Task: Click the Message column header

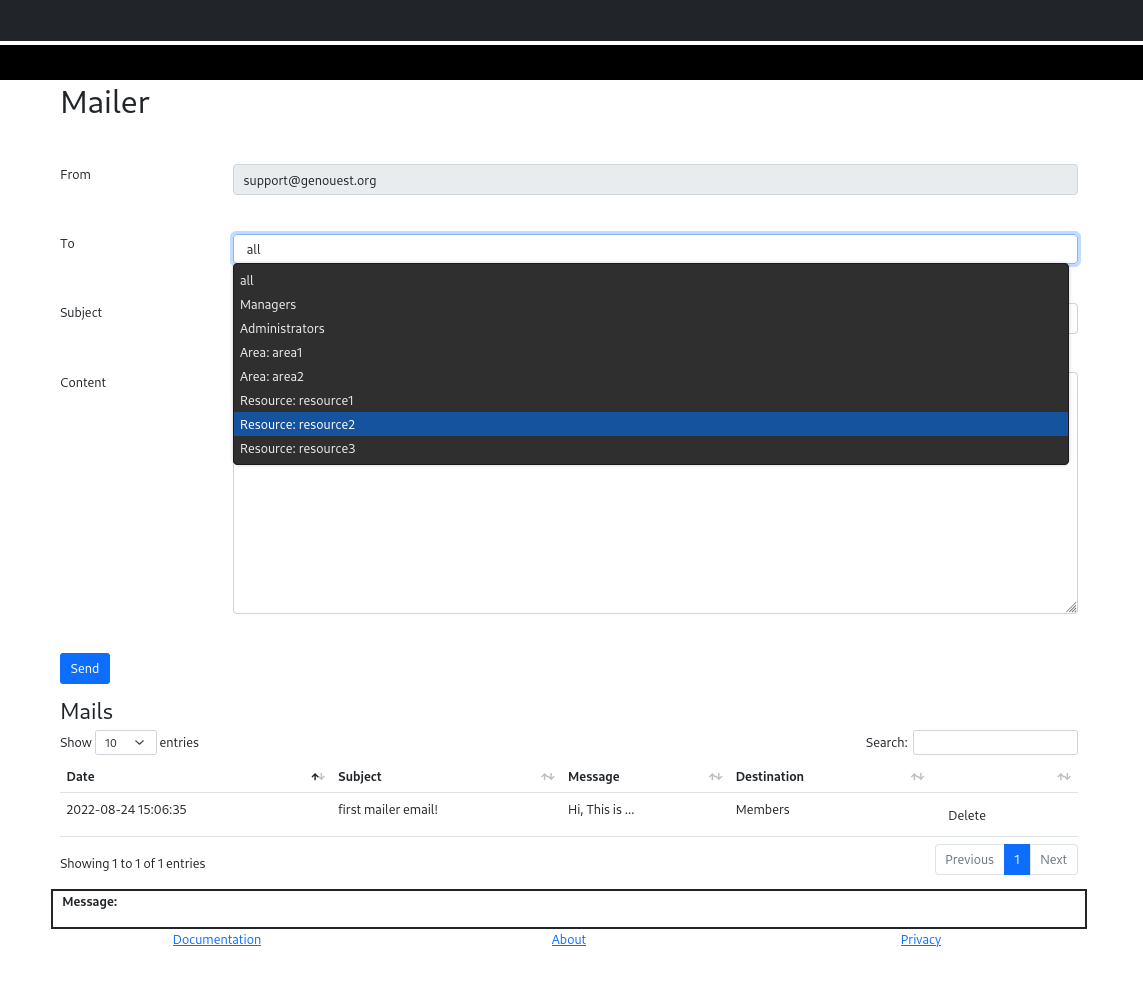Action: pyautogui.click(x=593, y=777)
